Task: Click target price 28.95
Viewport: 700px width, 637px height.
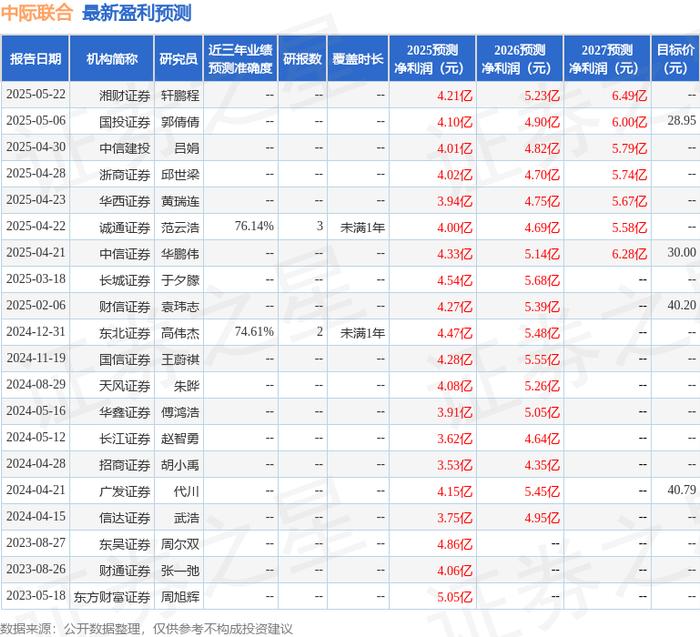Action: (x=682, y=120)
